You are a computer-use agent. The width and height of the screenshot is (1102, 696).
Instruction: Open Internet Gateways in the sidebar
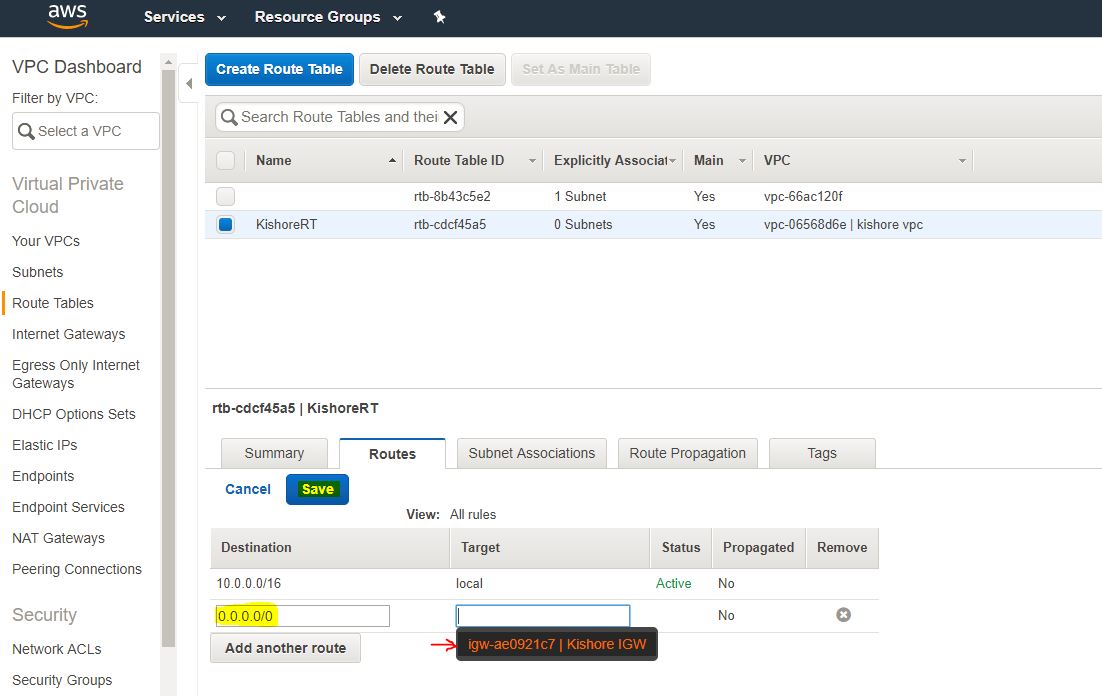(x=68, y=334)
